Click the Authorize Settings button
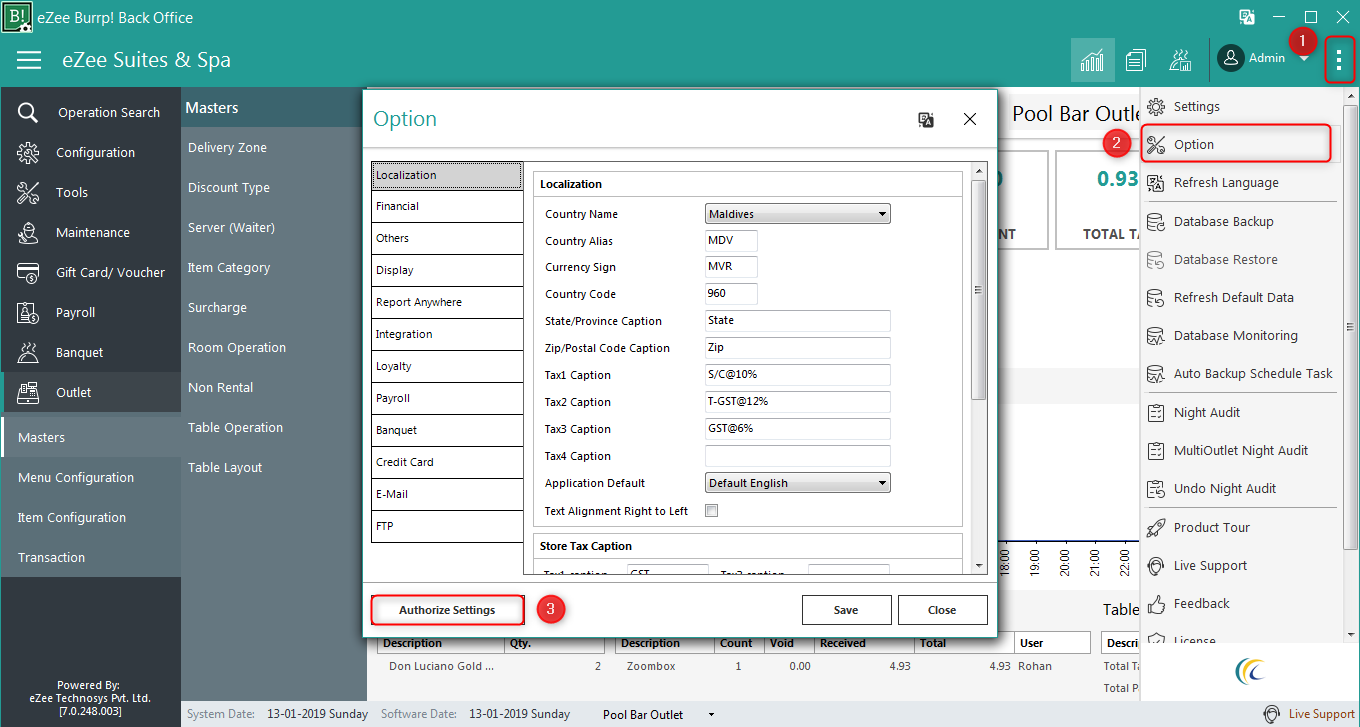The width and height of the screenshot is (1360, 727). tap(447, 610)
